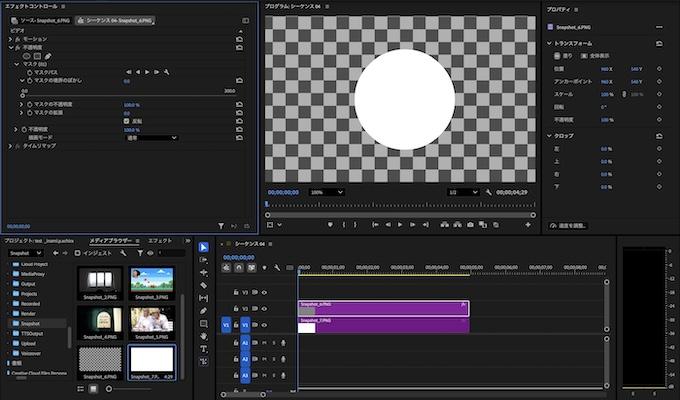This screenshot has height=400, width=680.
Task: Select the Type tool in the timeline toolbar
Action: point(204,349)
